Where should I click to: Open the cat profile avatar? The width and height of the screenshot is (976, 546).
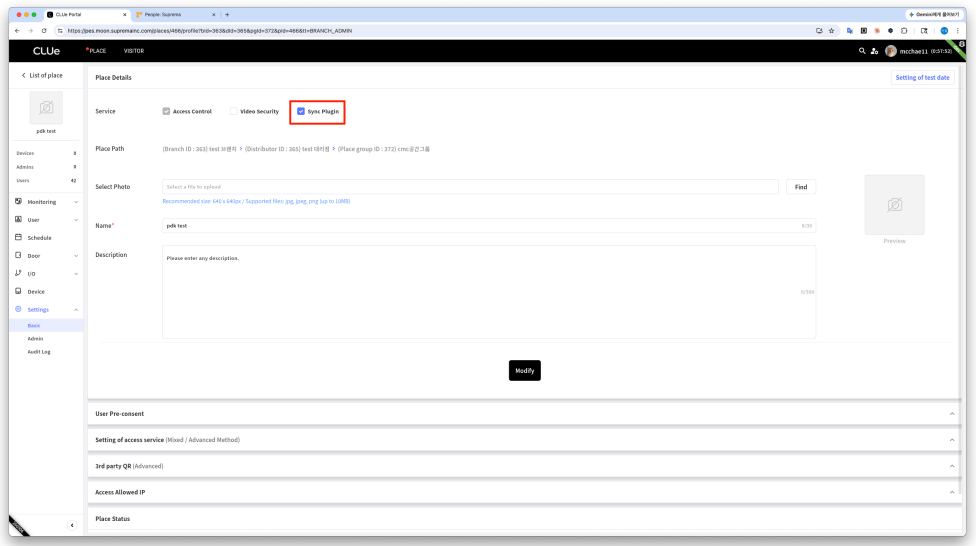[x=891, y=51]
